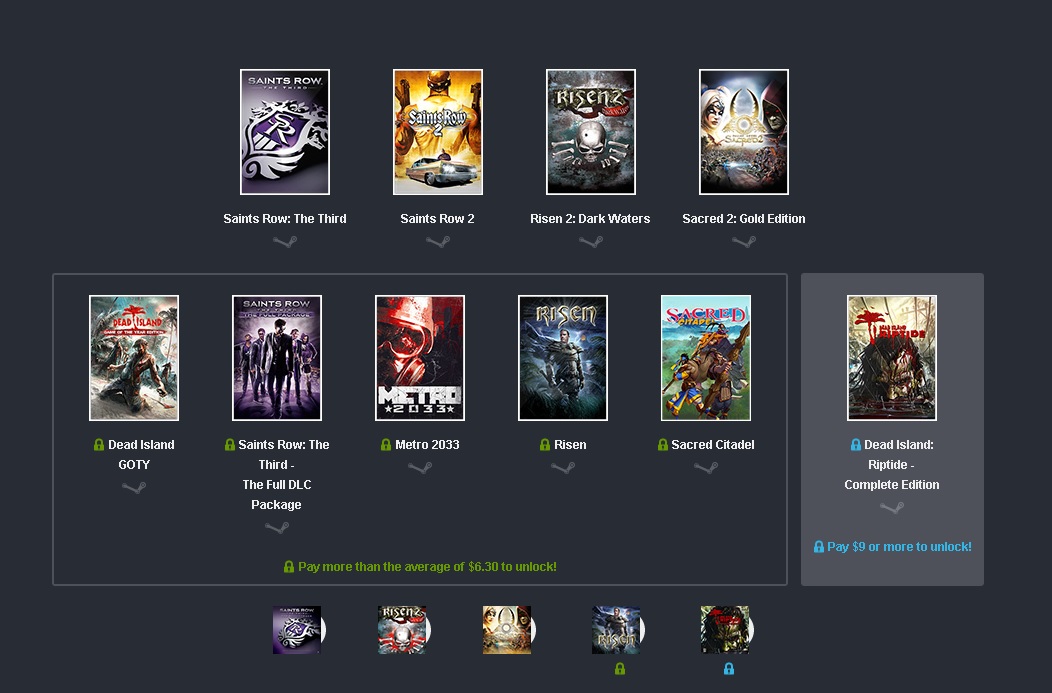Select Sacred Citadel title text
The image size is (1052, 693).
tap(713, 445)
